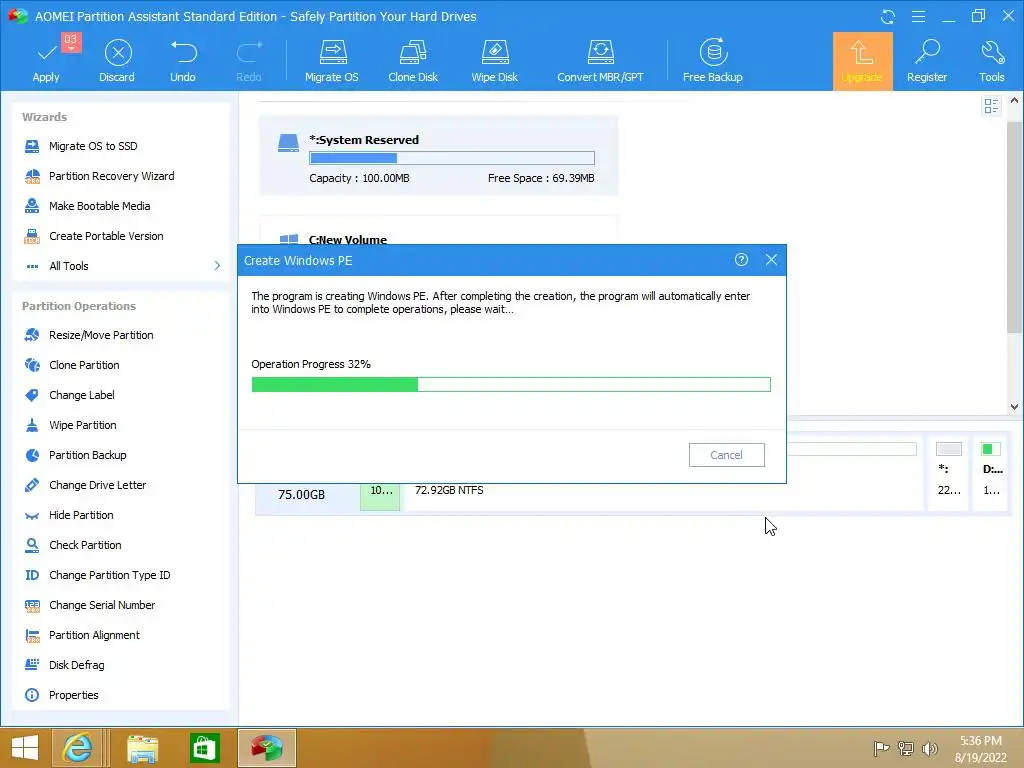This screenshot has height=768, width=1024.
Task: Open partition Properties
Action: (73, 696)
